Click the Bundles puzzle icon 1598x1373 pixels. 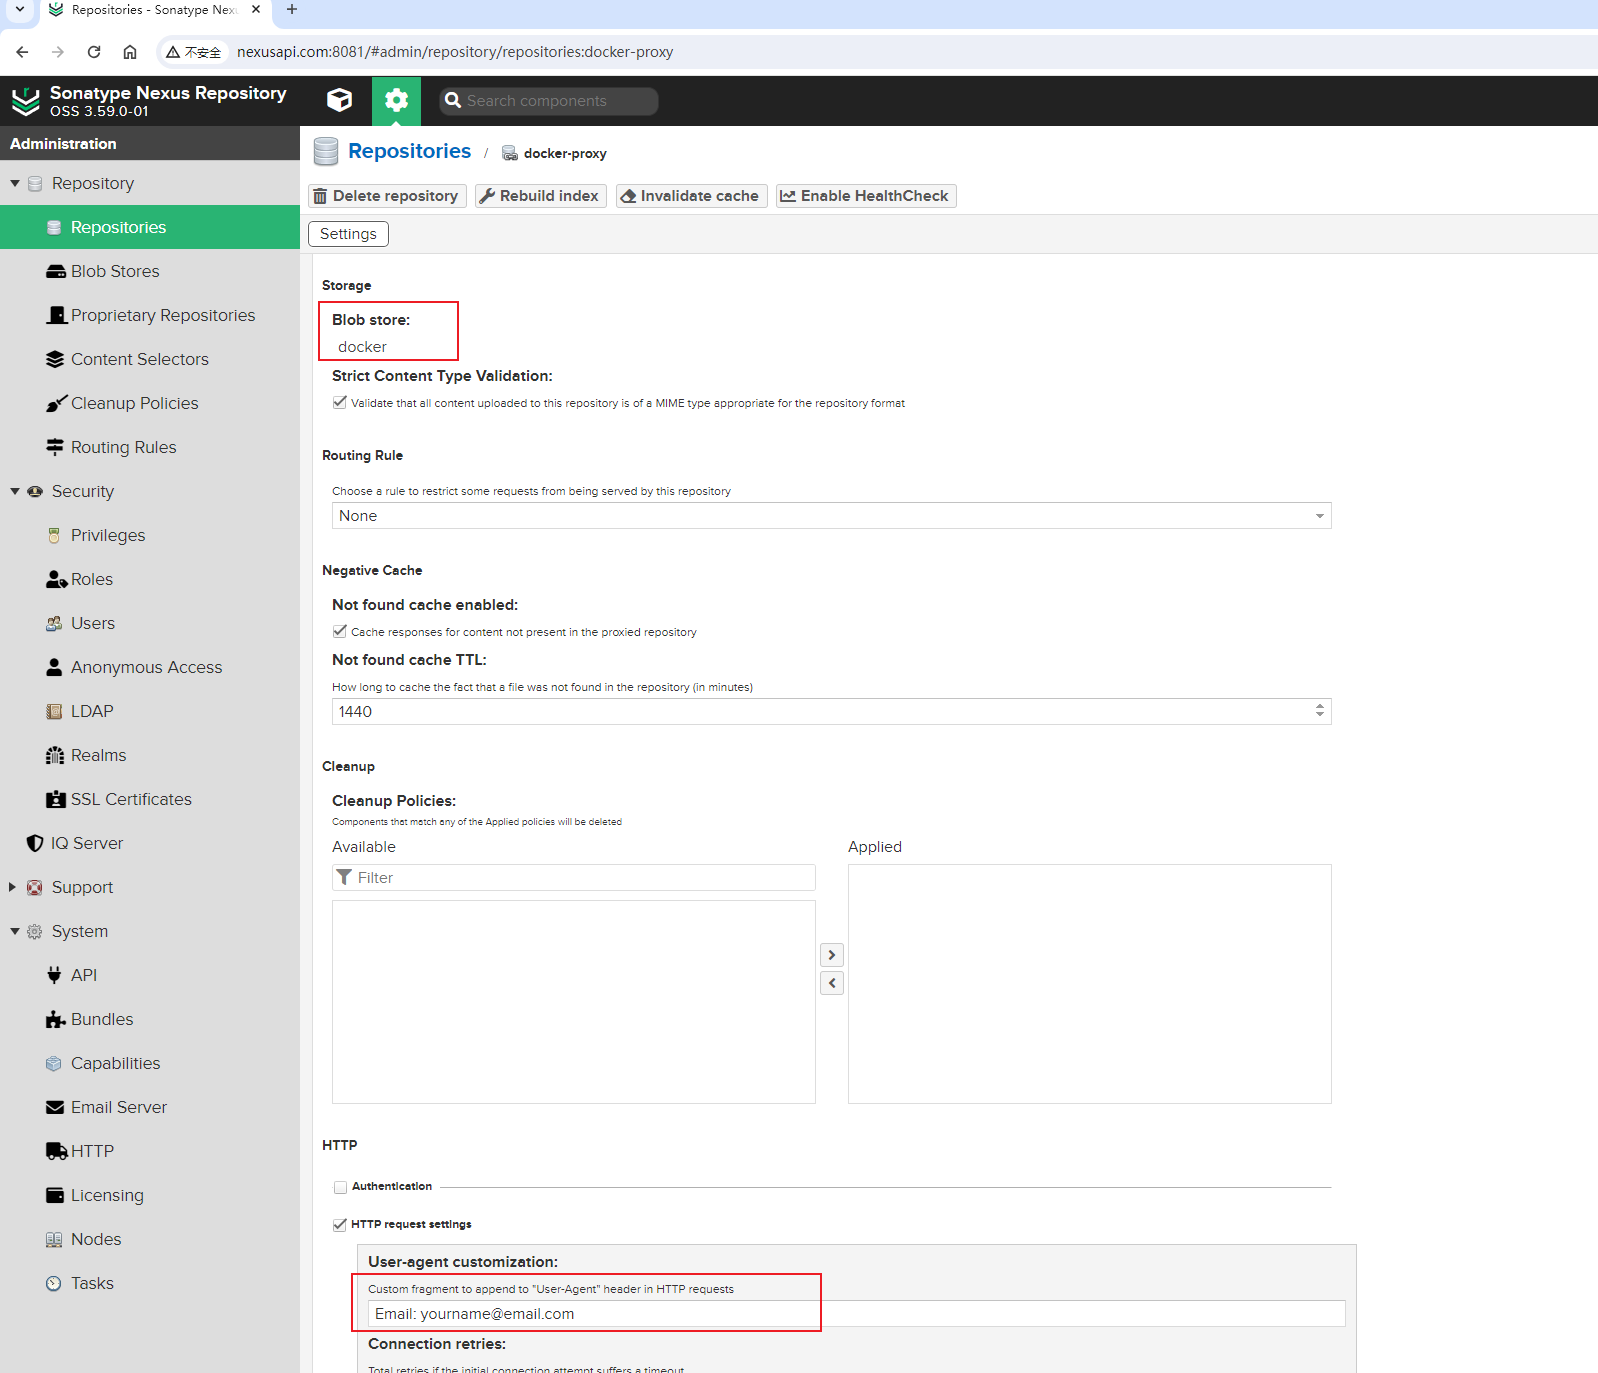tap(56, 1020)
